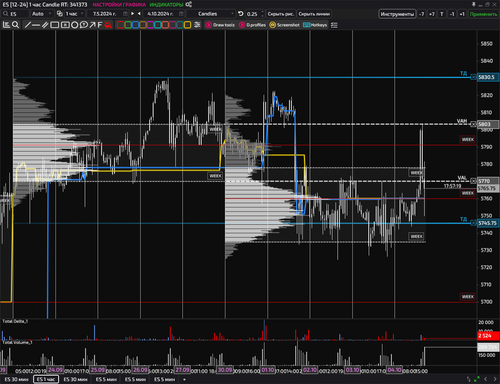This screenshot has width=500, height=384.
Task: Select the horizontal line tool
Action: pyautogui.click(x=36, y=25)
